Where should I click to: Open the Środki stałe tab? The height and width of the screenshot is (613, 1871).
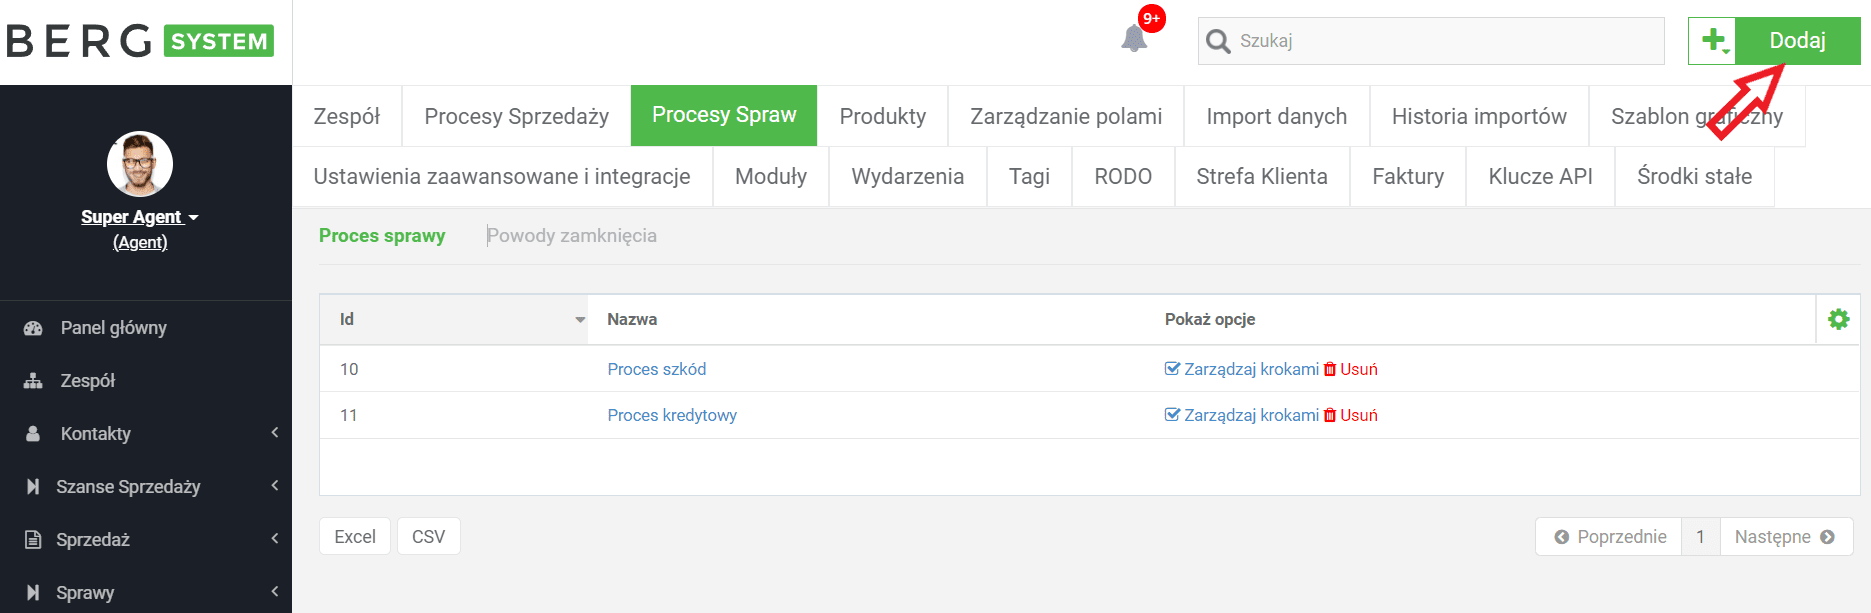pyautogui.click(x=1694, y=176)
